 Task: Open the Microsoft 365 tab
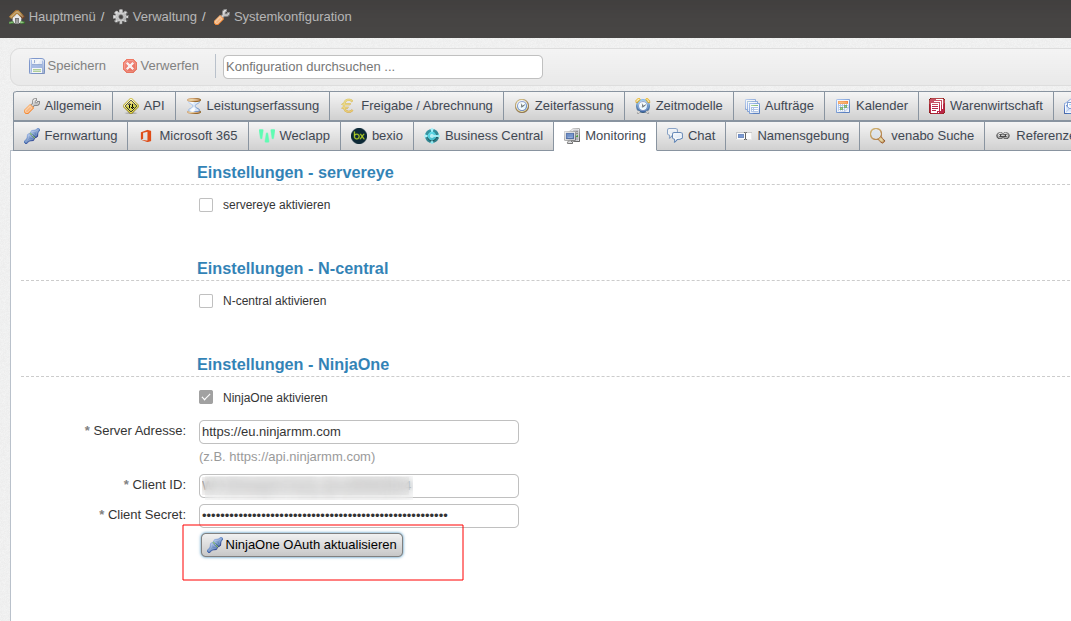pyautogui.click(x=188, y=136)
